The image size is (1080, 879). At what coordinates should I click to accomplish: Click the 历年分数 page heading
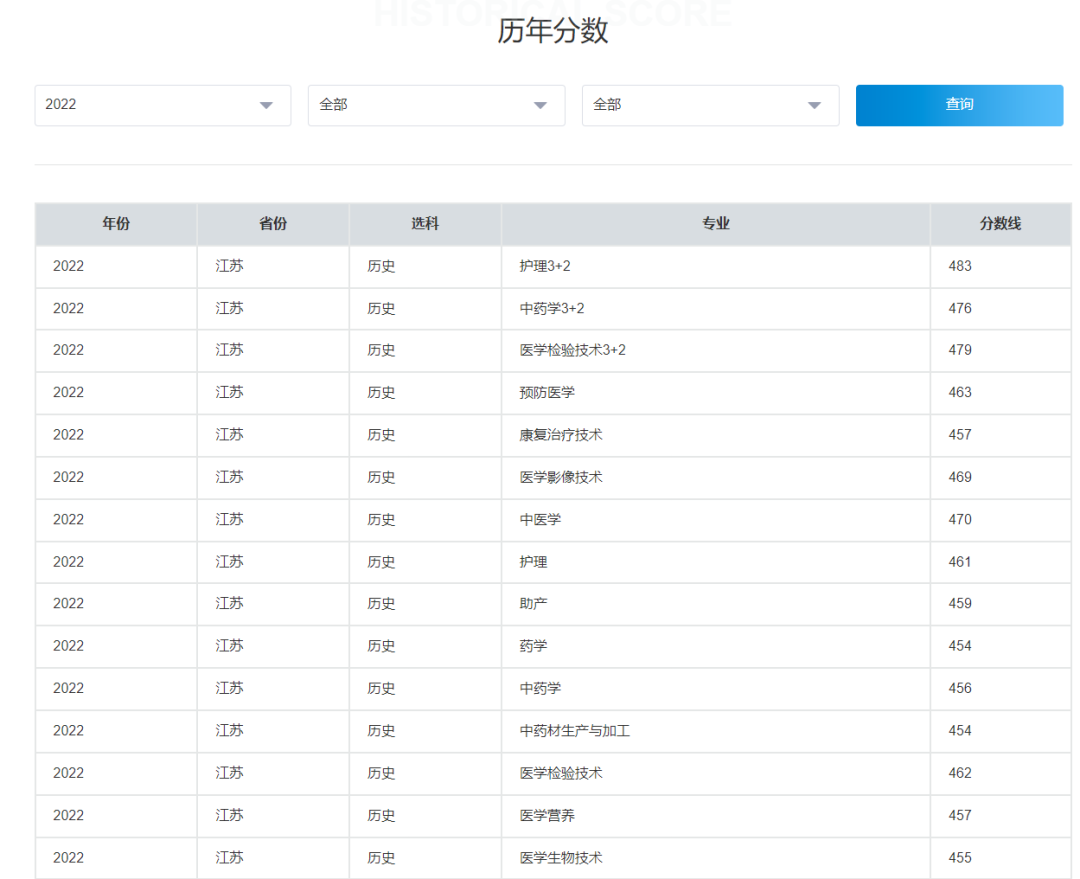click(x=552, y=31)
